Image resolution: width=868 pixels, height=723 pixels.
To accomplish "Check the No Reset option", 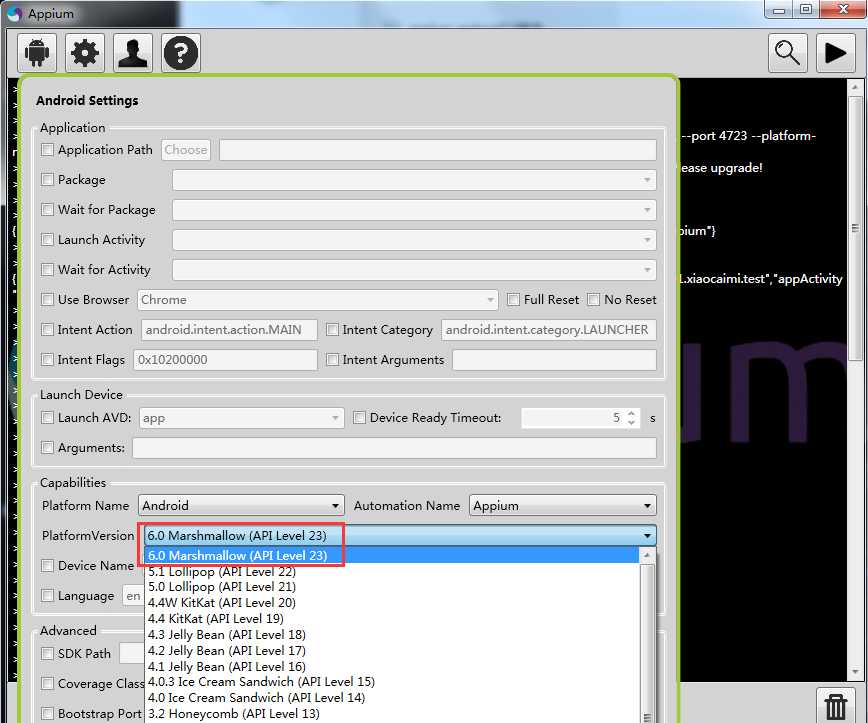I will (593, 299).
